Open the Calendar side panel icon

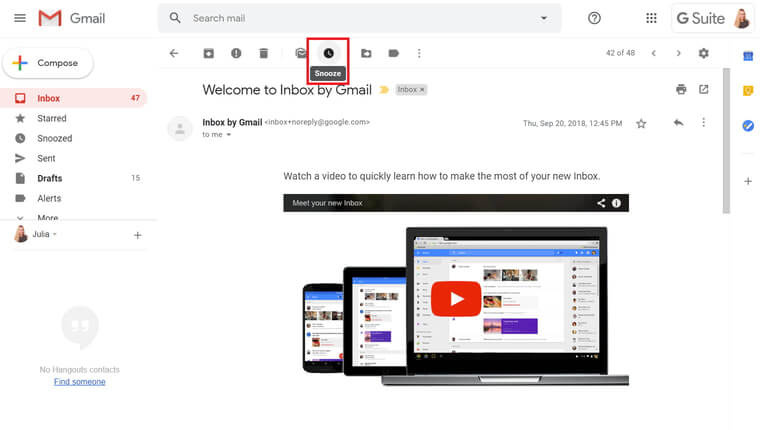coord(748,56)
